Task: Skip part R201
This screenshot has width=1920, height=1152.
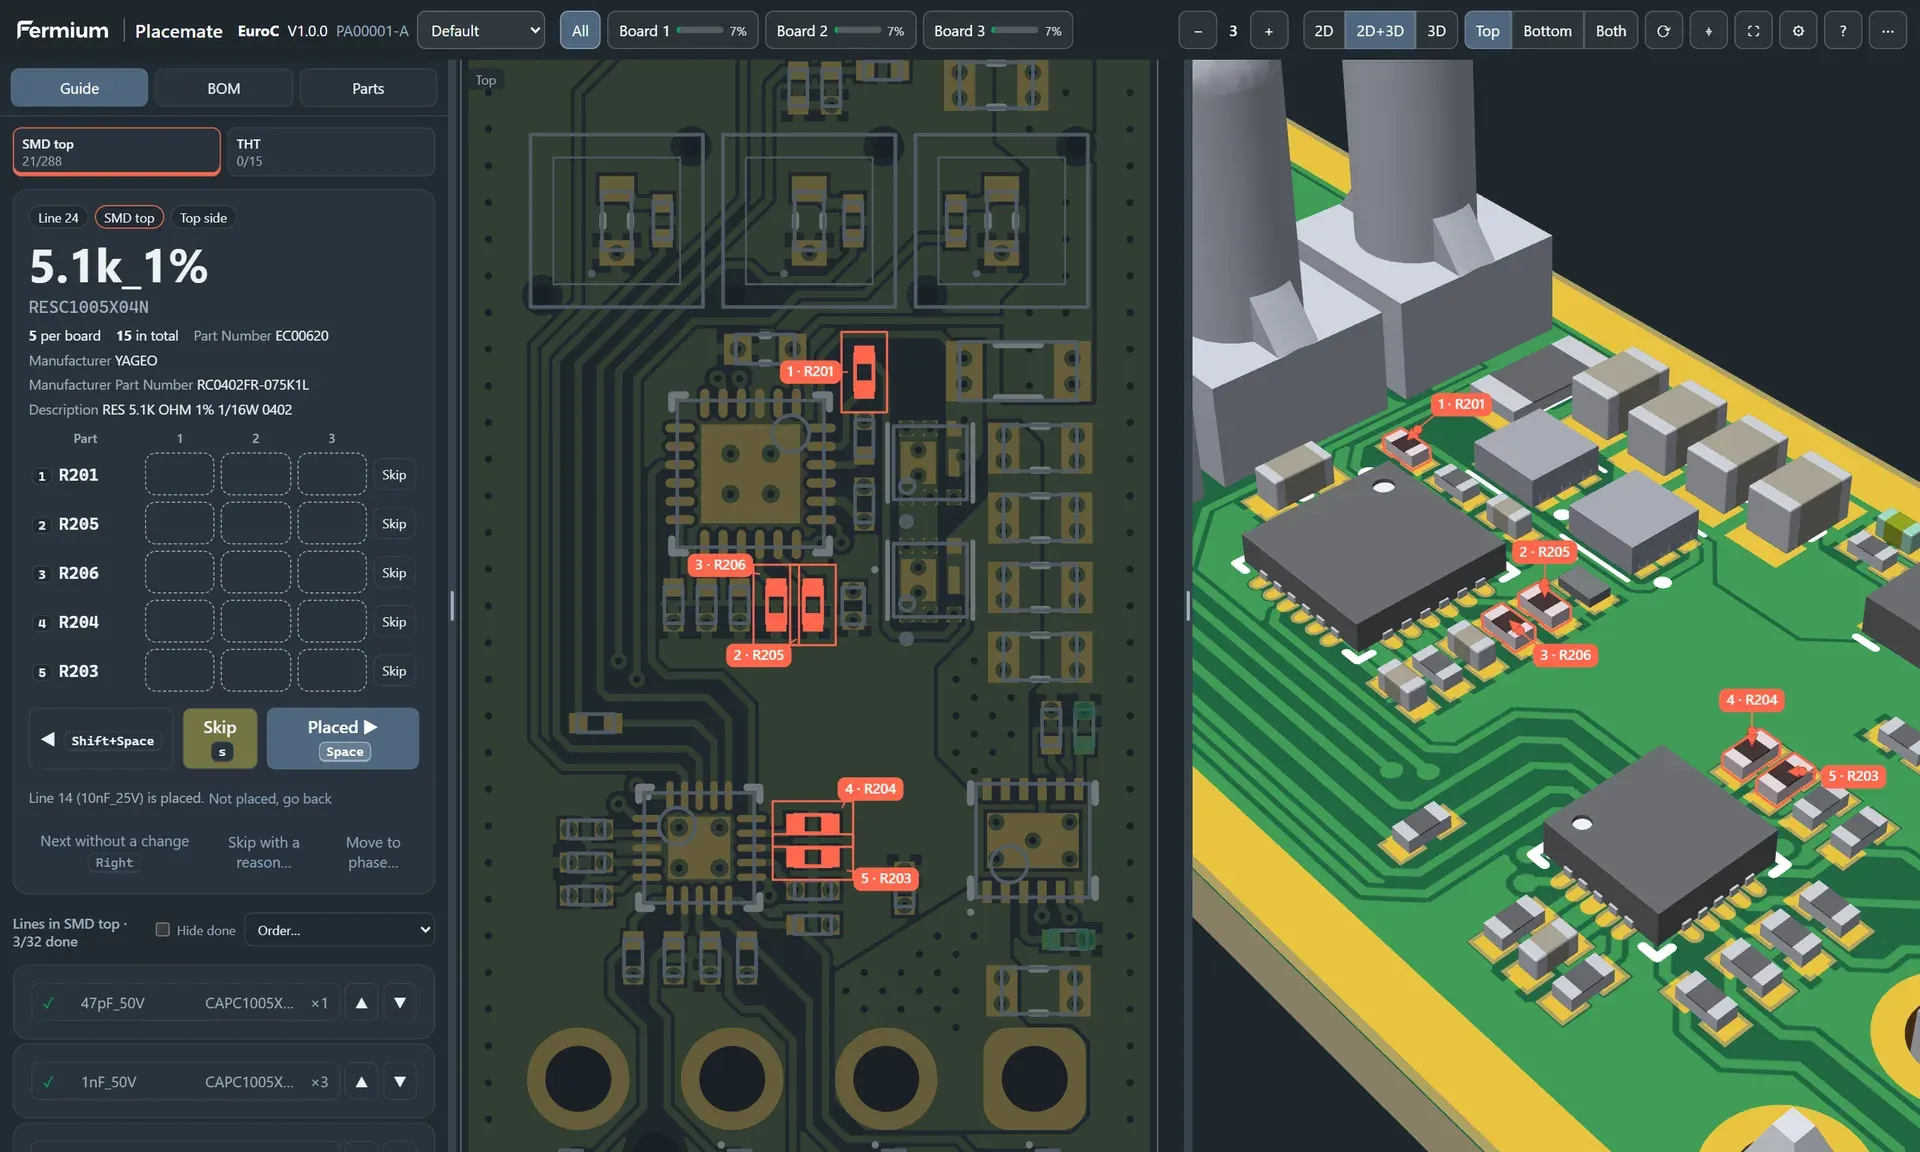Action: click(x=394, y=474)
